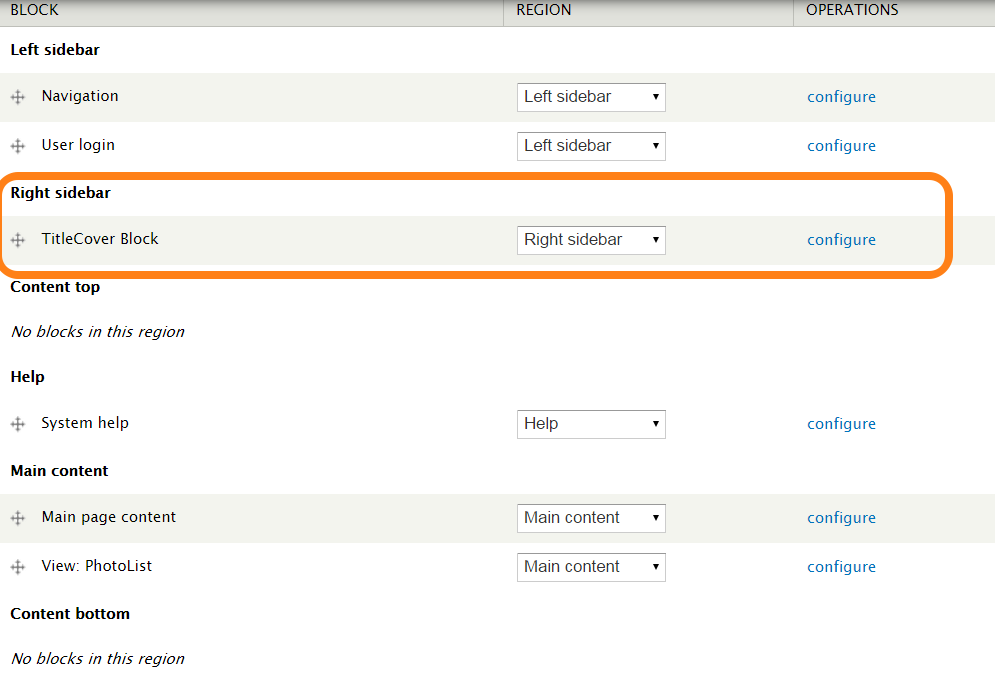Open the region dropdown for Navigation
The width and height of the screenshot is (995, 678).
click(590, 97)
